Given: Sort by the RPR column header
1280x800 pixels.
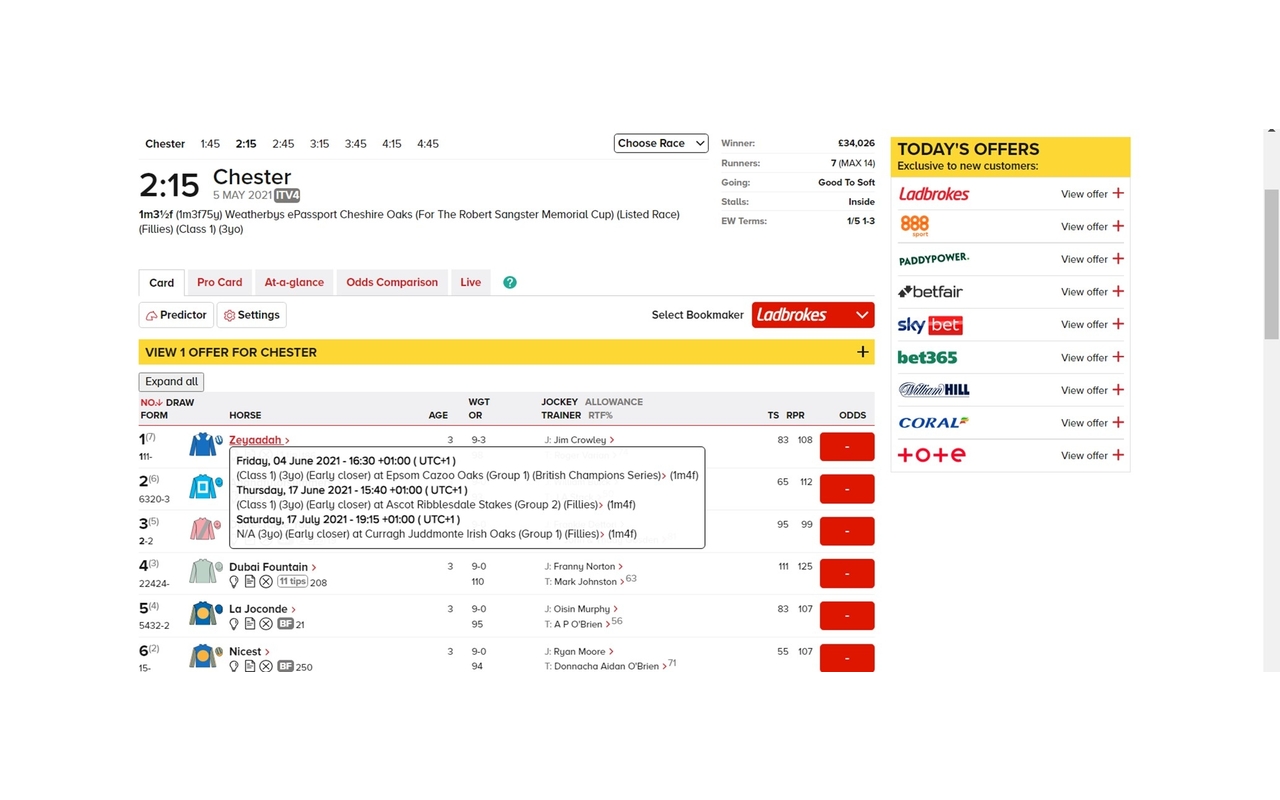Looking at the screenshot, I should (795, 415).
